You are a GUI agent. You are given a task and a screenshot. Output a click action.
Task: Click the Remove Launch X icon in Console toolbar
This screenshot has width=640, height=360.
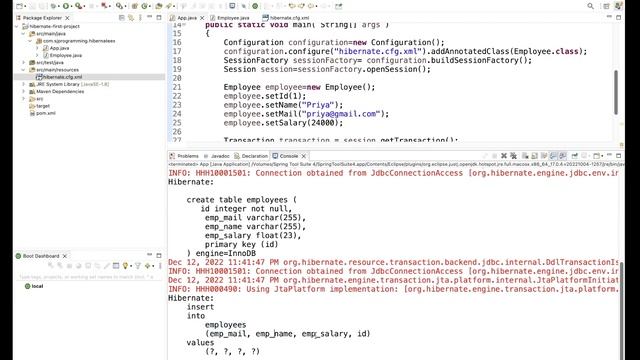[504, 156]
